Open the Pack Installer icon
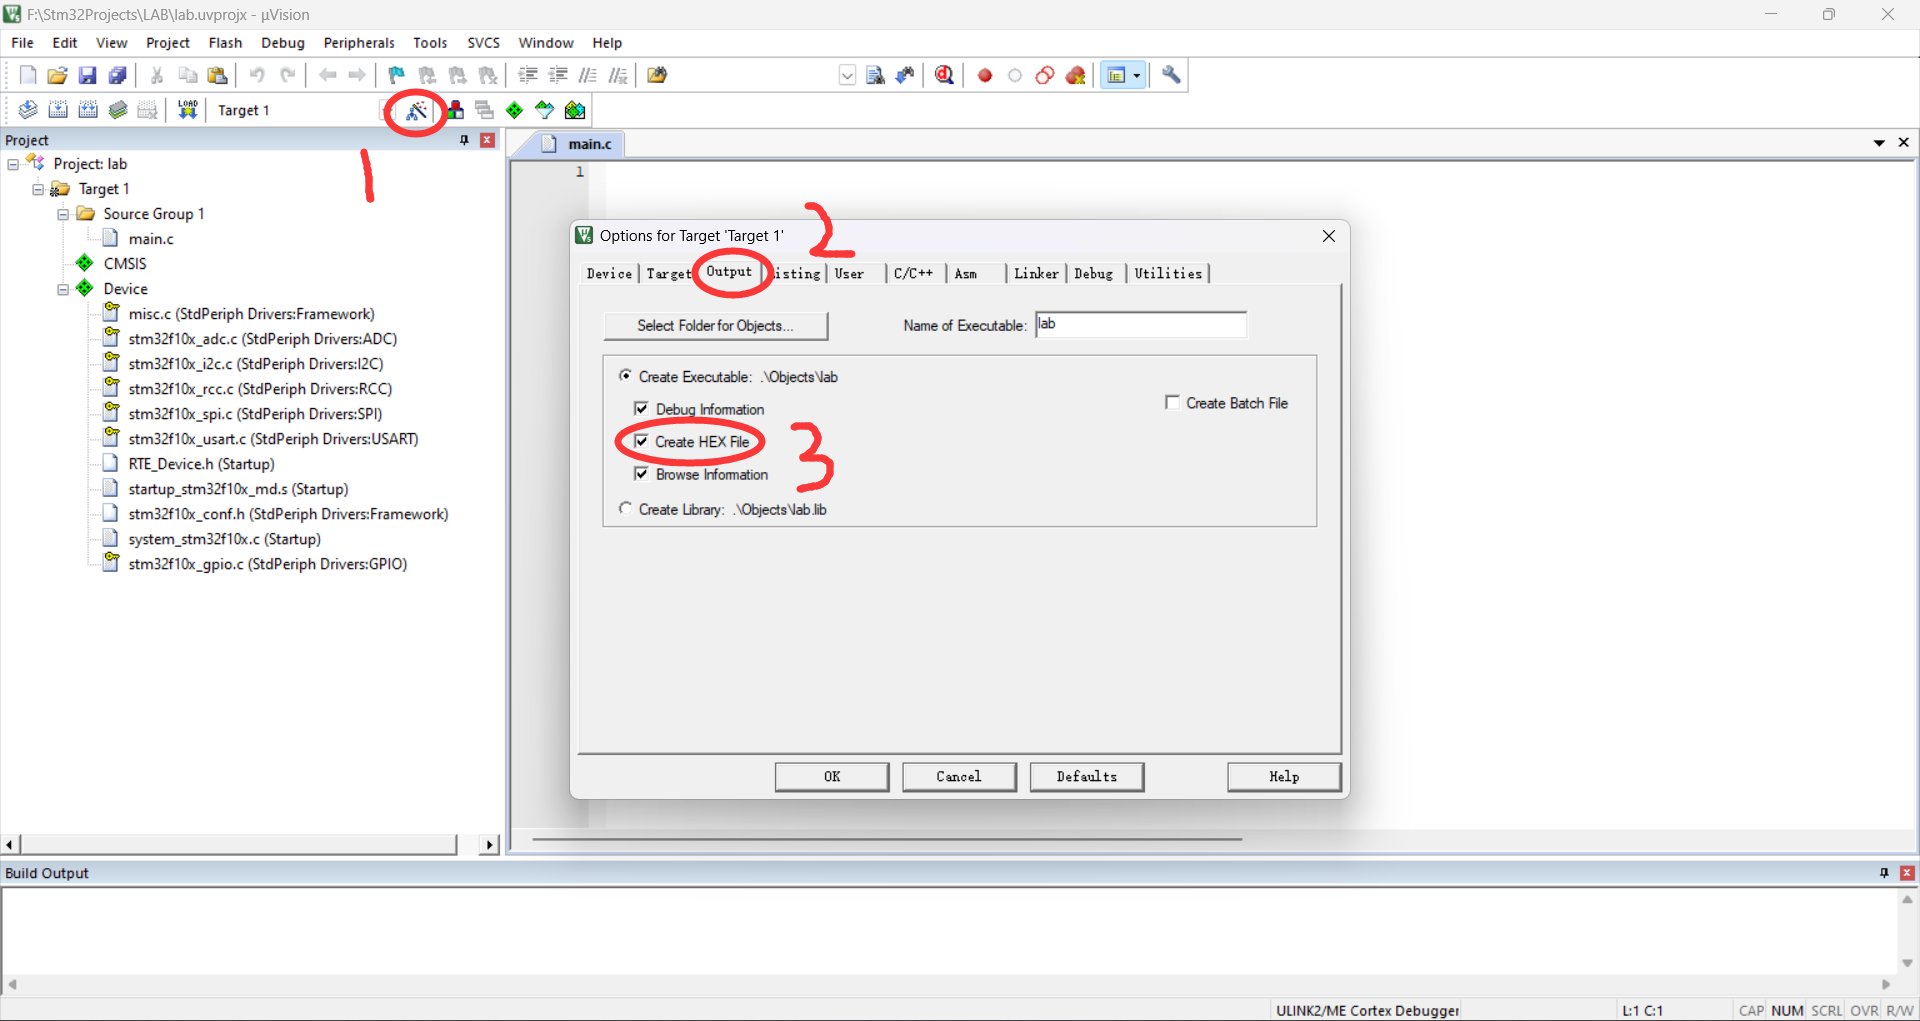The height and width of the screenshot is (1021, 1920). (x=575, y=110)
